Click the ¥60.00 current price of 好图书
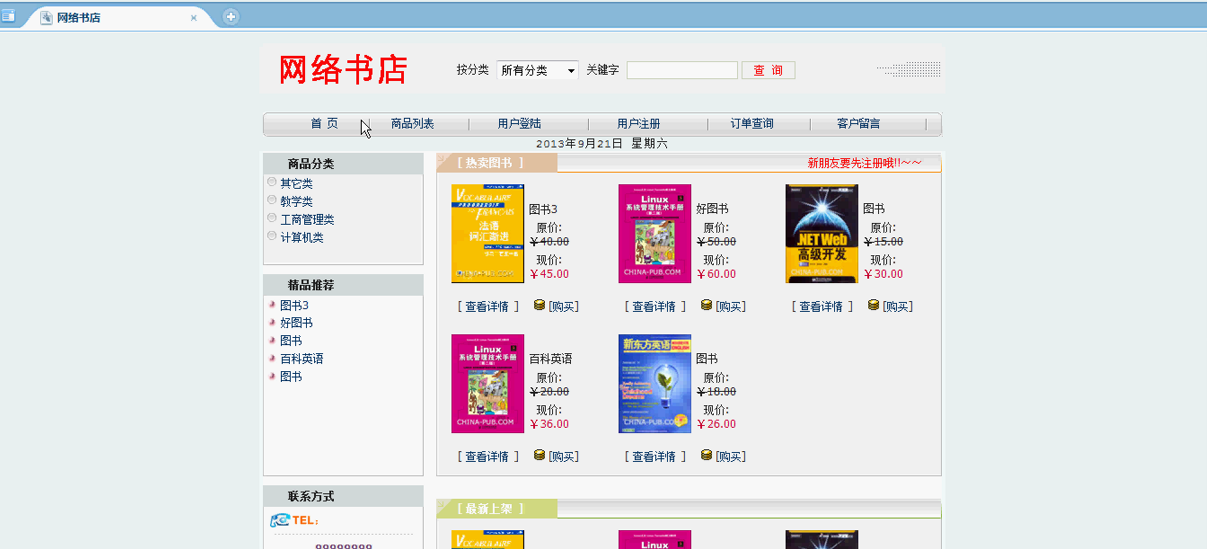This screenshot has width=1207, height=549. click(716, 274)
